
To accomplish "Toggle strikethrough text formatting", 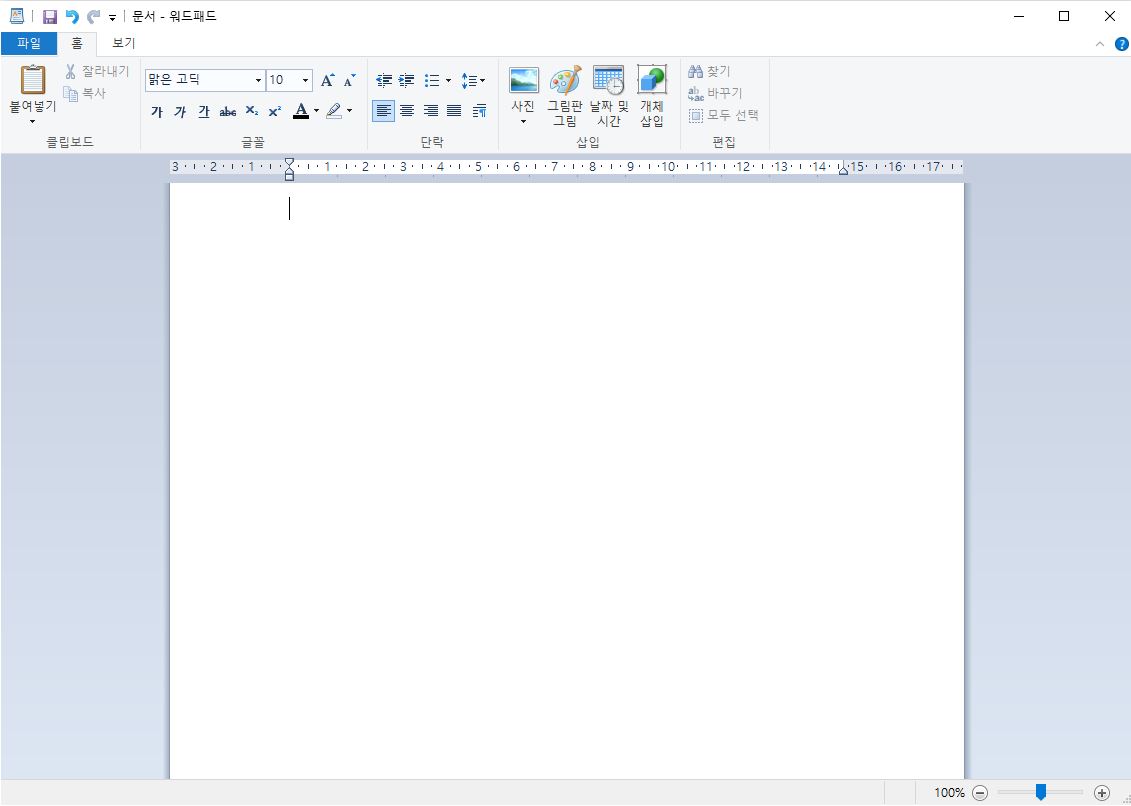I will point(228,112).
